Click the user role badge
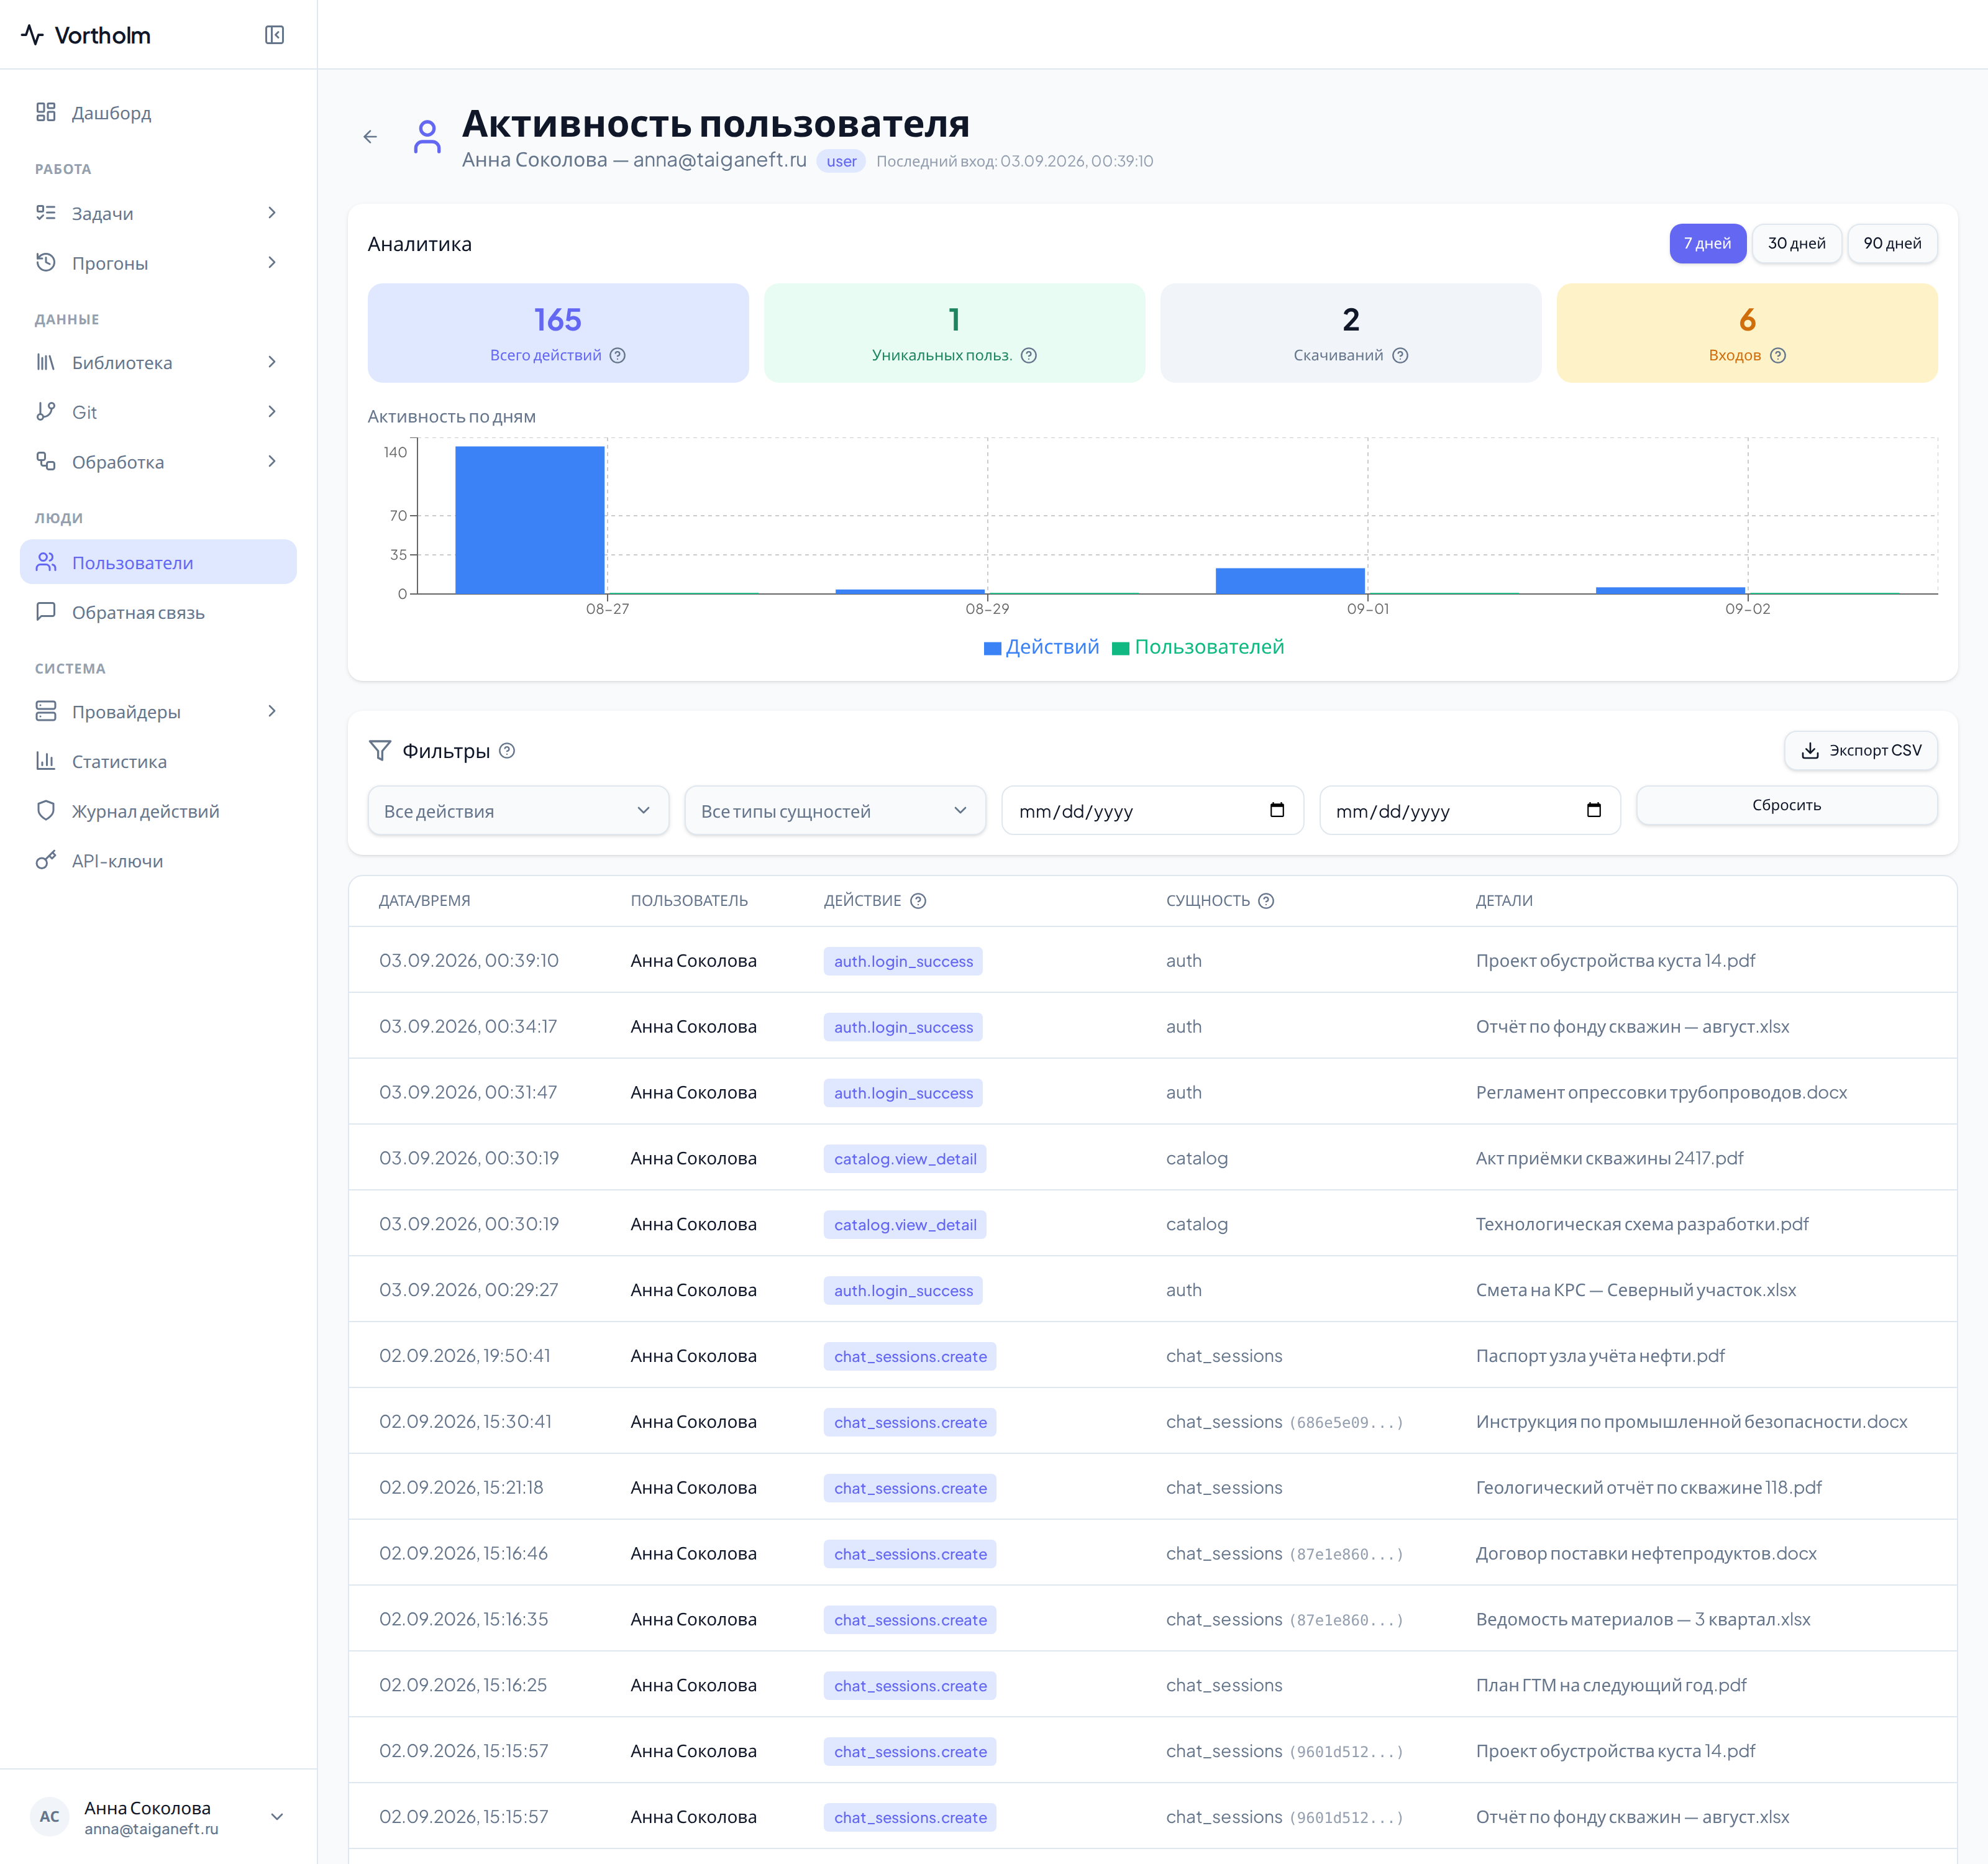This screenshot has height=1864, width=1988. (x=841, y=161)
